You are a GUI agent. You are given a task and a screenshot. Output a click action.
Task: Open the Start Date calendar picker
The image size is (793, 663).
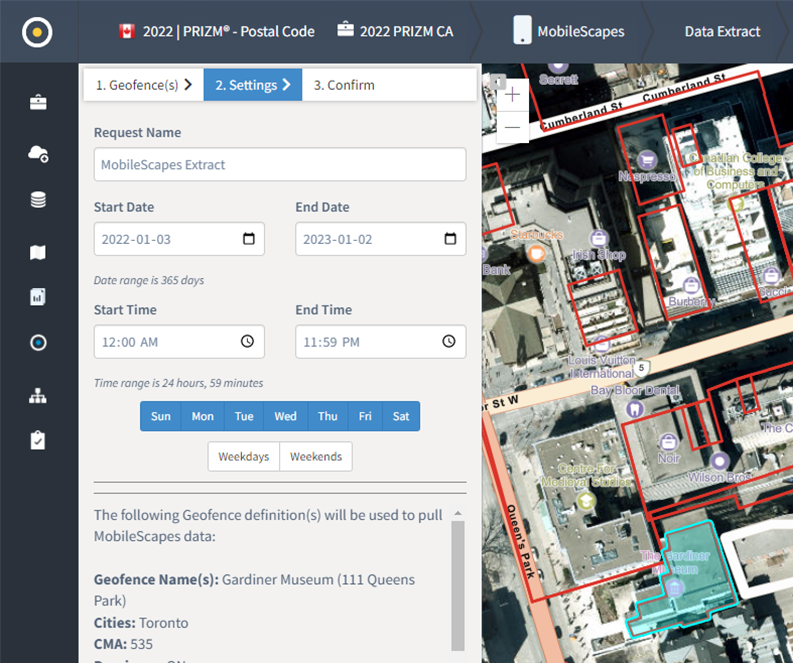(x=248, y=239)
